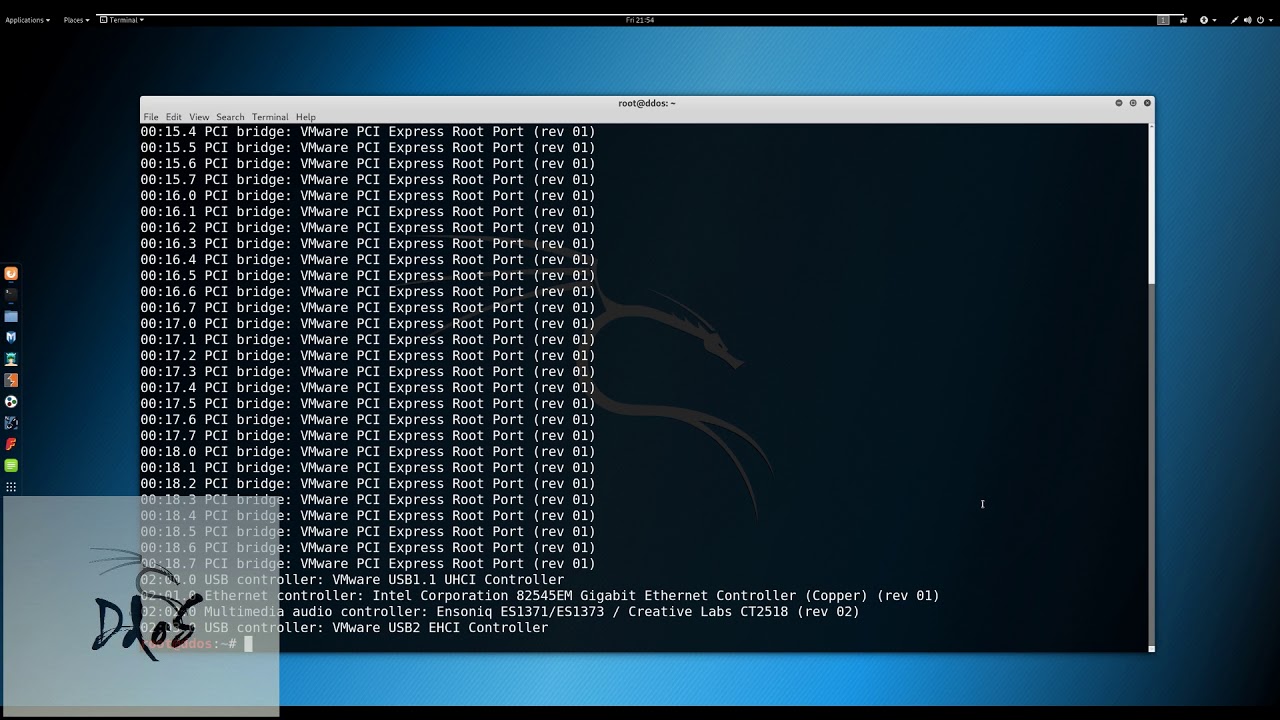Click the 00:16.0 PCI bridge line
Screen dimensions: 1280x720
click(368, 196)
